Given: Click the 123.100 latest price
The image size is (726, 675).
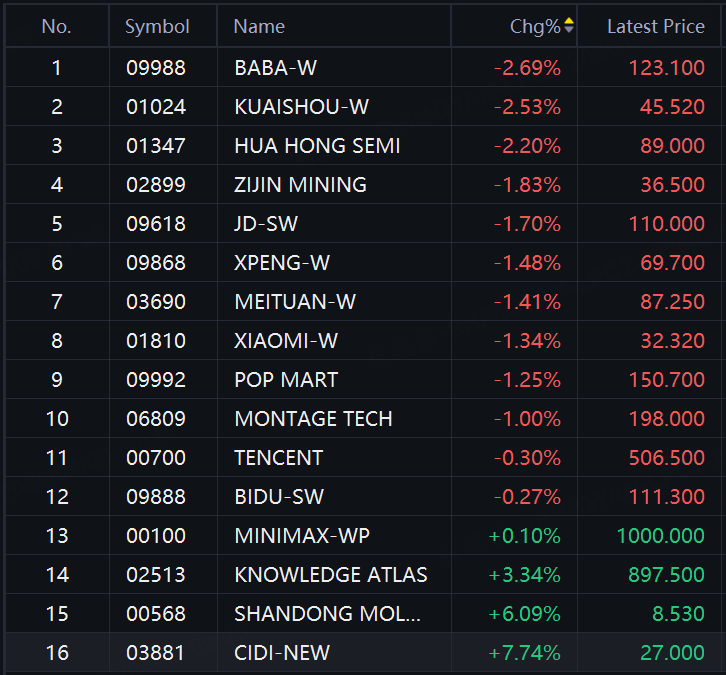Looking at the screenshot, I should [667, 68].
